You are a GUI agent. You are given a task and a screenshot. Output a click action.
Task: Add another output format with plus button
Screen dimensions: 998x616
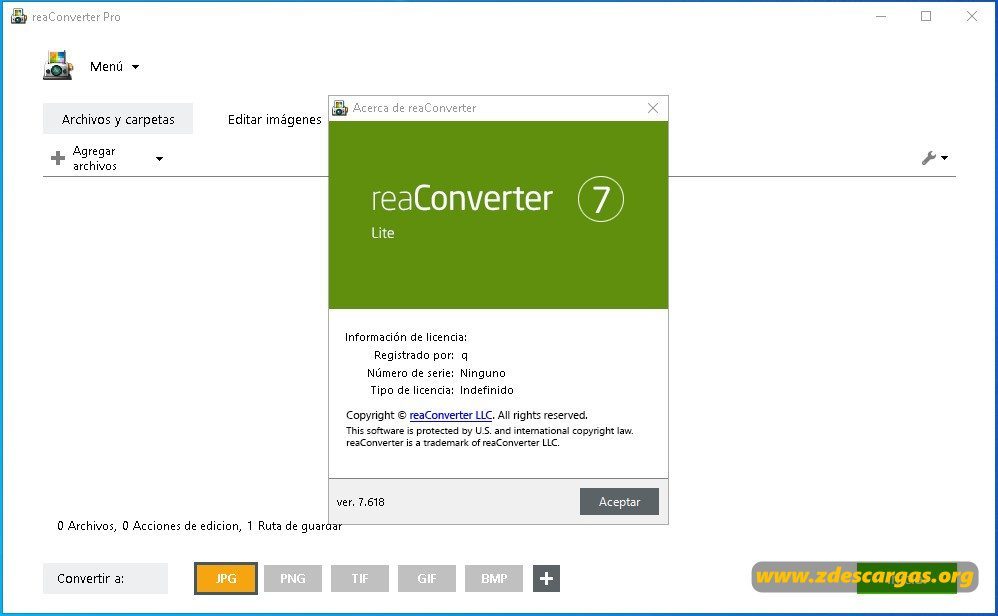(x=546, y=578)
